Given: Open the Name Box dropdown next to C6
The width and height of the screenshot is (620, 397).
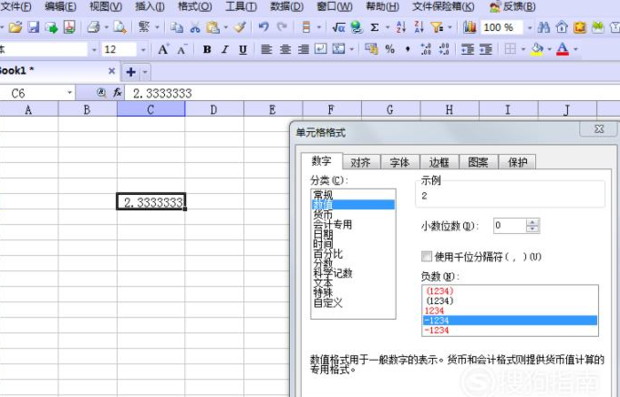Looking at the screenshot, I should (x=70, y=93).
